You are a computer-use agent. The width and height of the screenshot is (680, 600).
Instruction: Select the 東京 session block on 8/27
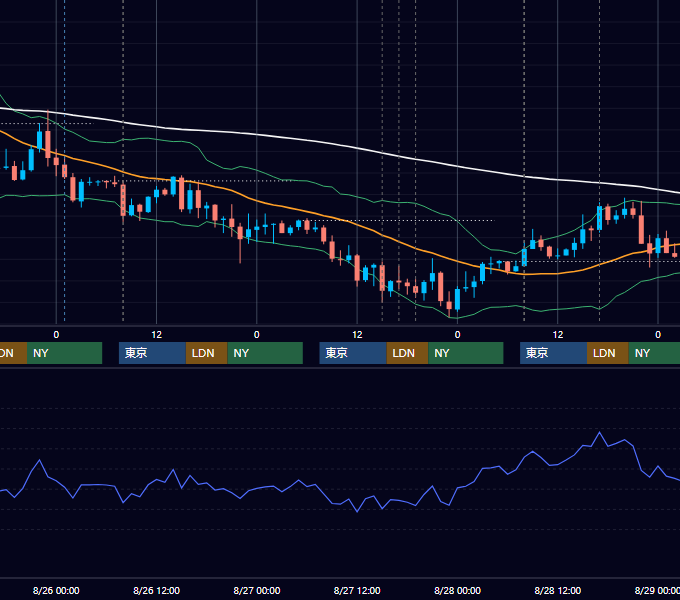353,353
